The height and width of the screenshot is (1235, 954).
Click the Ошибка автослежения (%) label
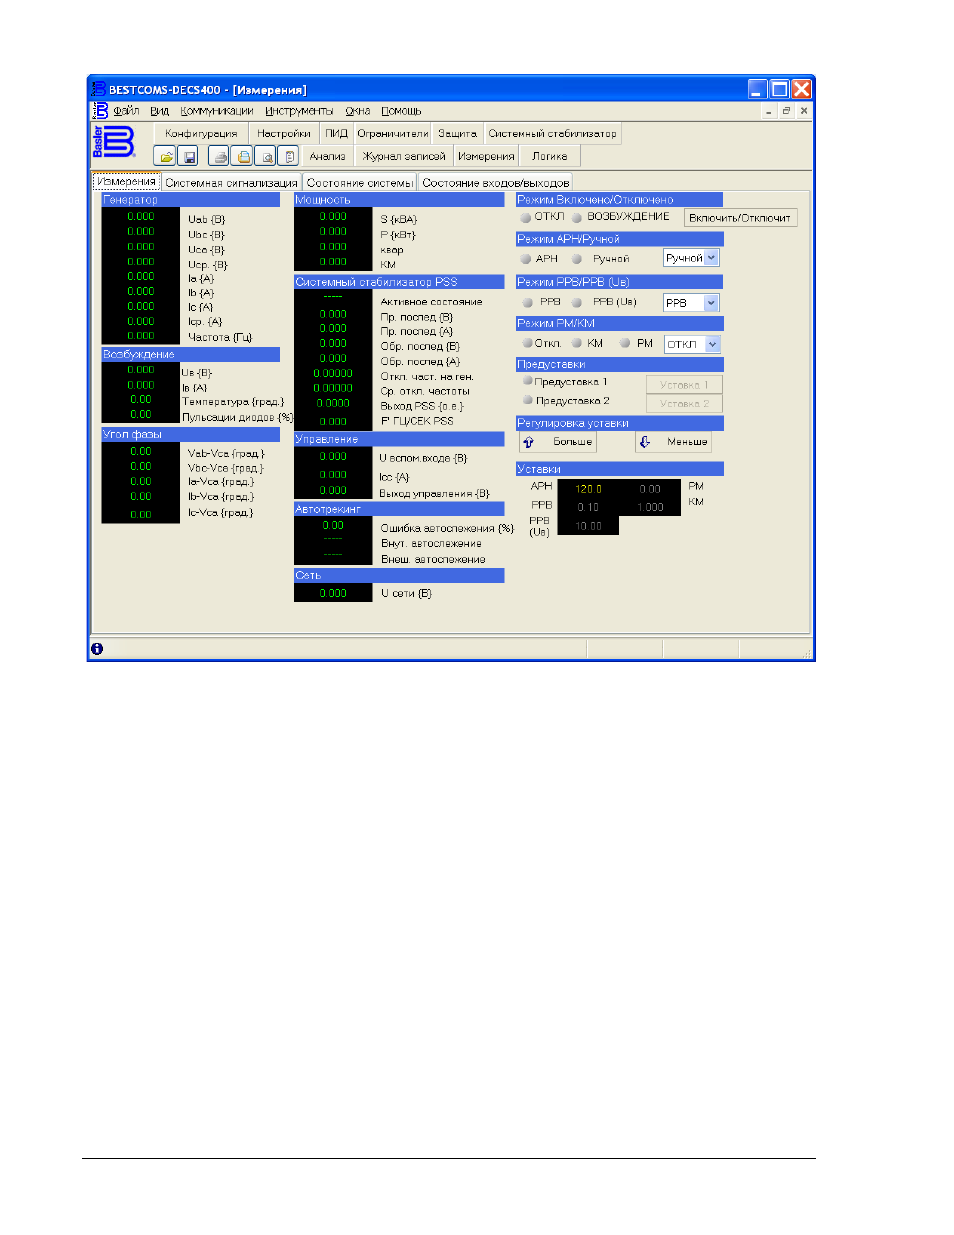[x=446, y=528]
